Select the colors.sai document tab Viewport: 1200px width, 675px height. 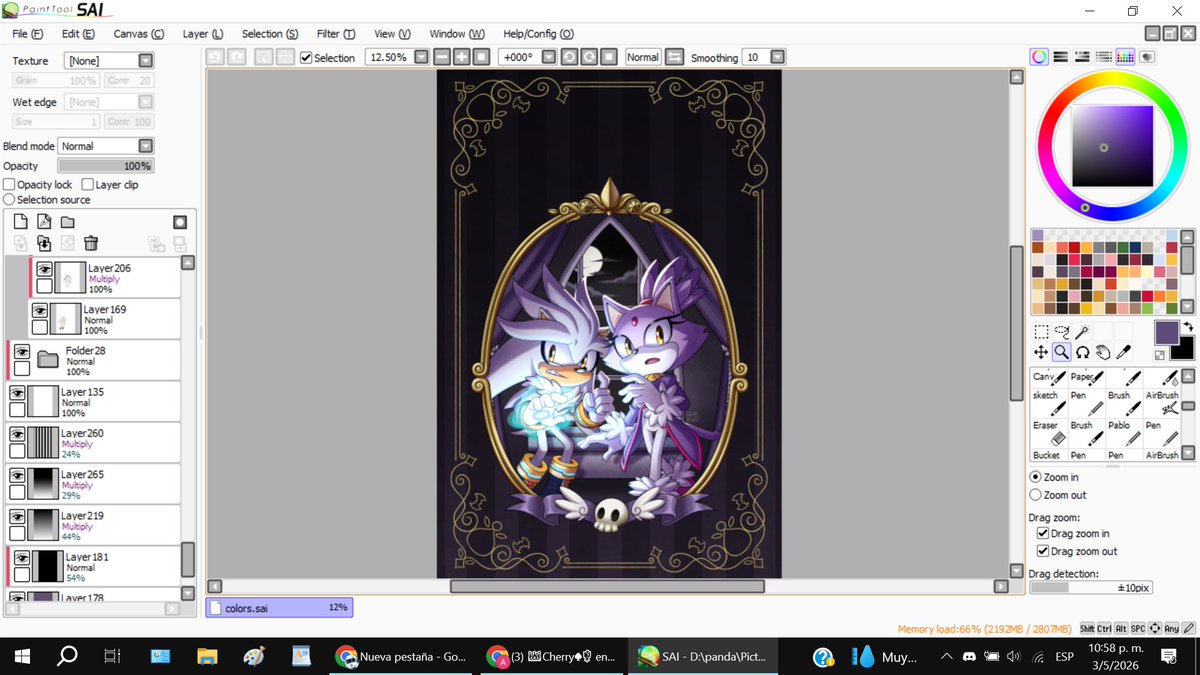(279, 607)
